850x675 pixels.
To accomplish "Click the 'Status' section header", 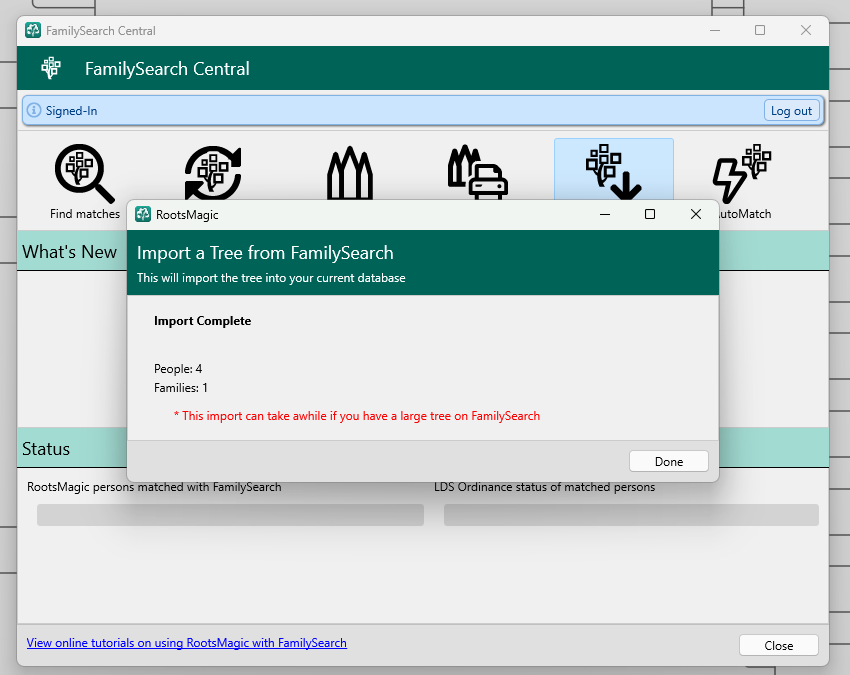I will tap(46, 449).
